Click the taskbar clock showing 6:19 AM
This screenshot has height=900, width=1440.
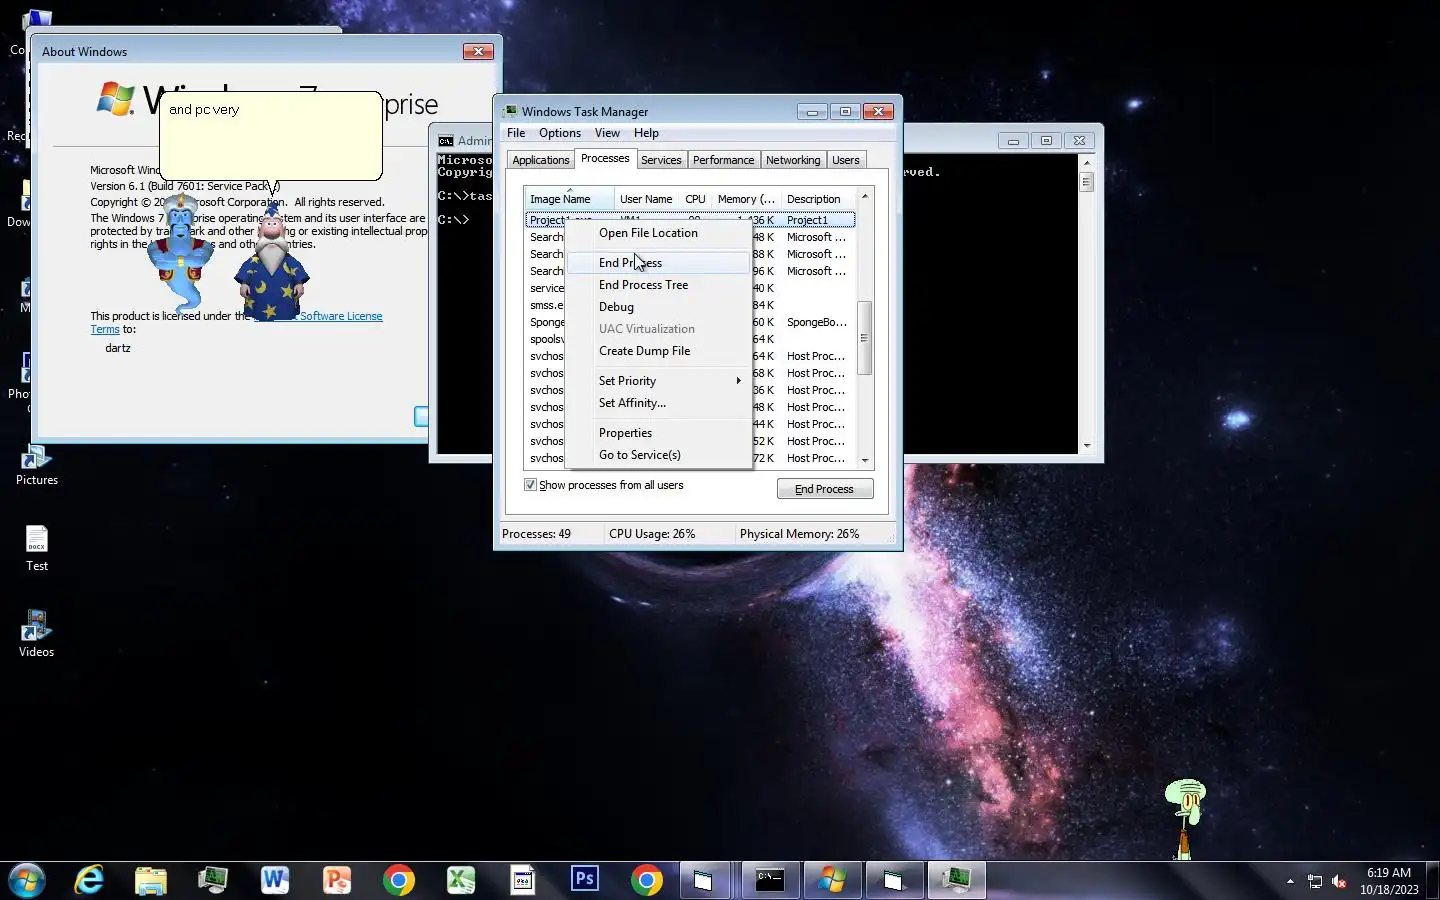coord(1389,881)
